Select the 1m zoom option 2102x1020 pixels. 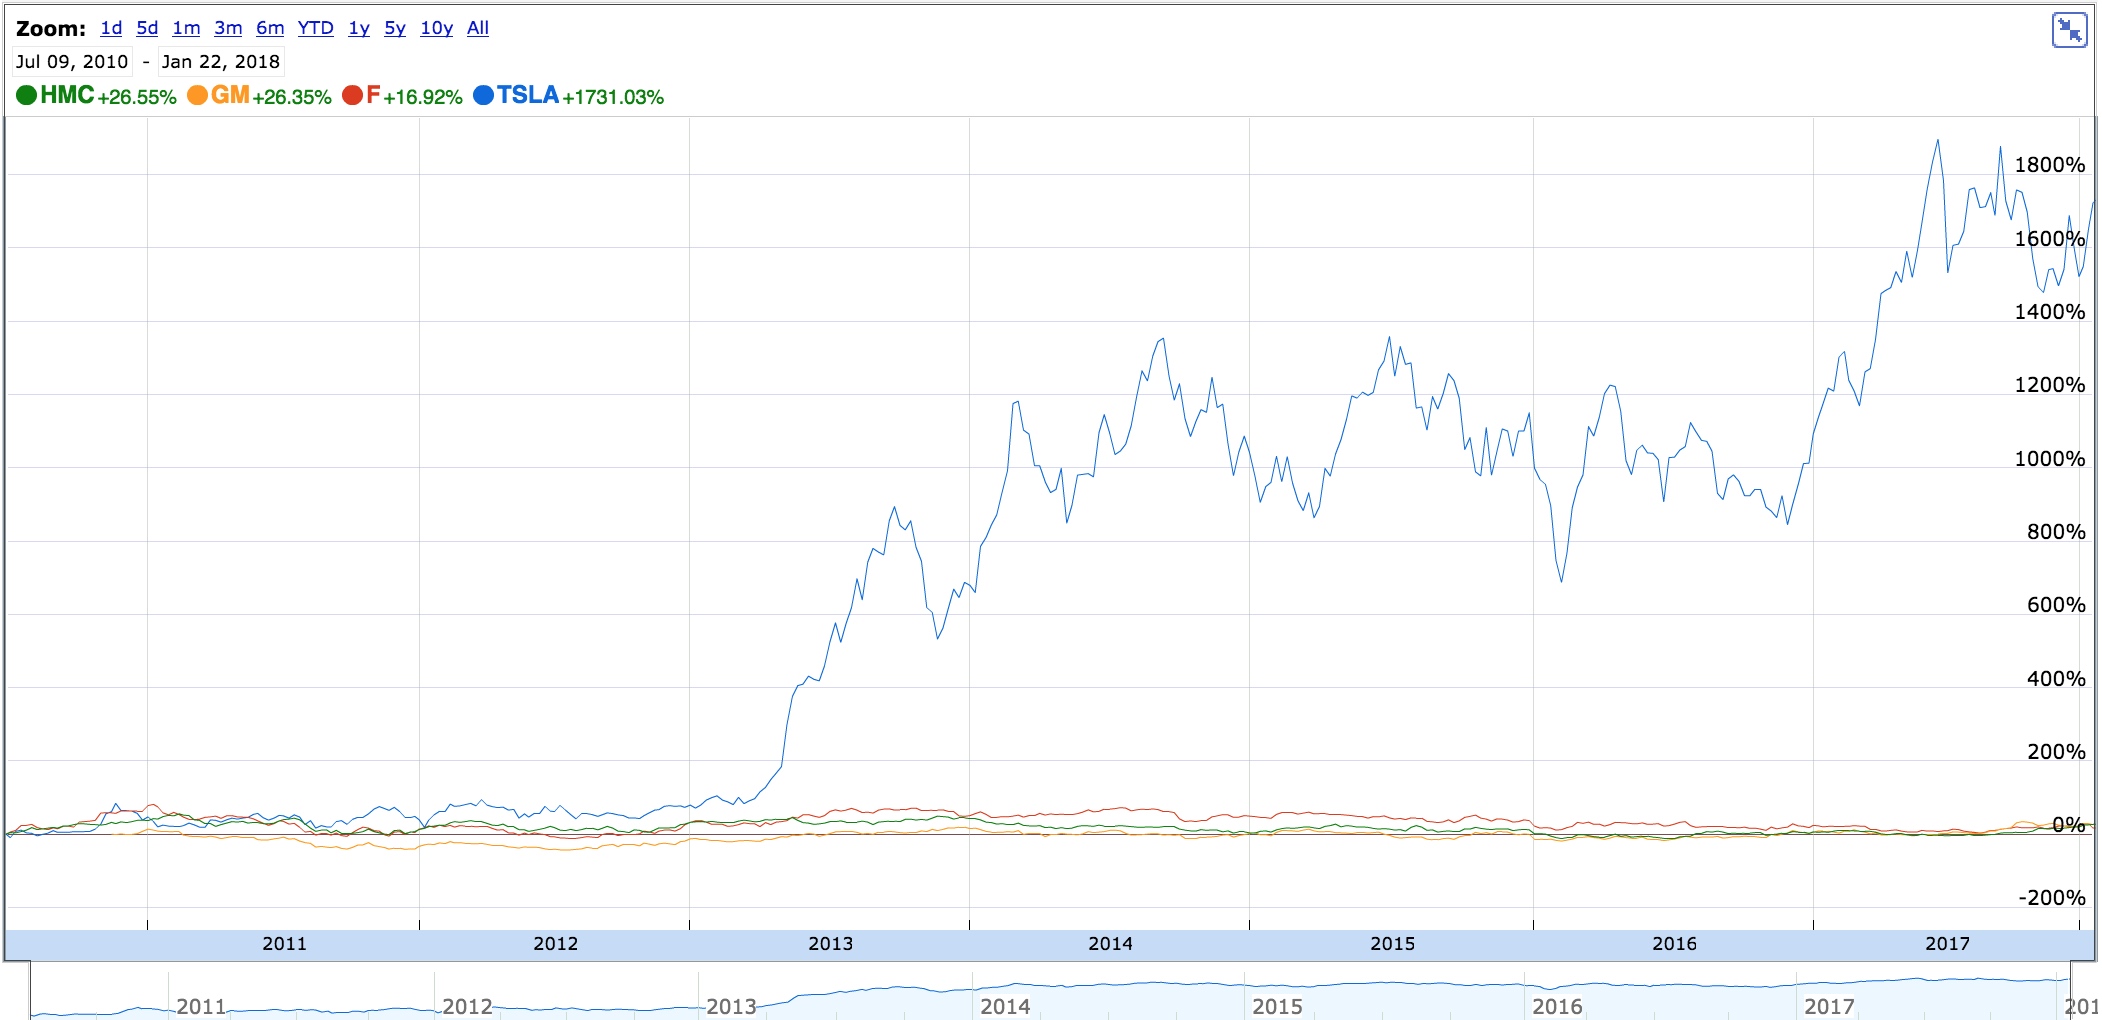pyautogui.click(x=186, y=28)
